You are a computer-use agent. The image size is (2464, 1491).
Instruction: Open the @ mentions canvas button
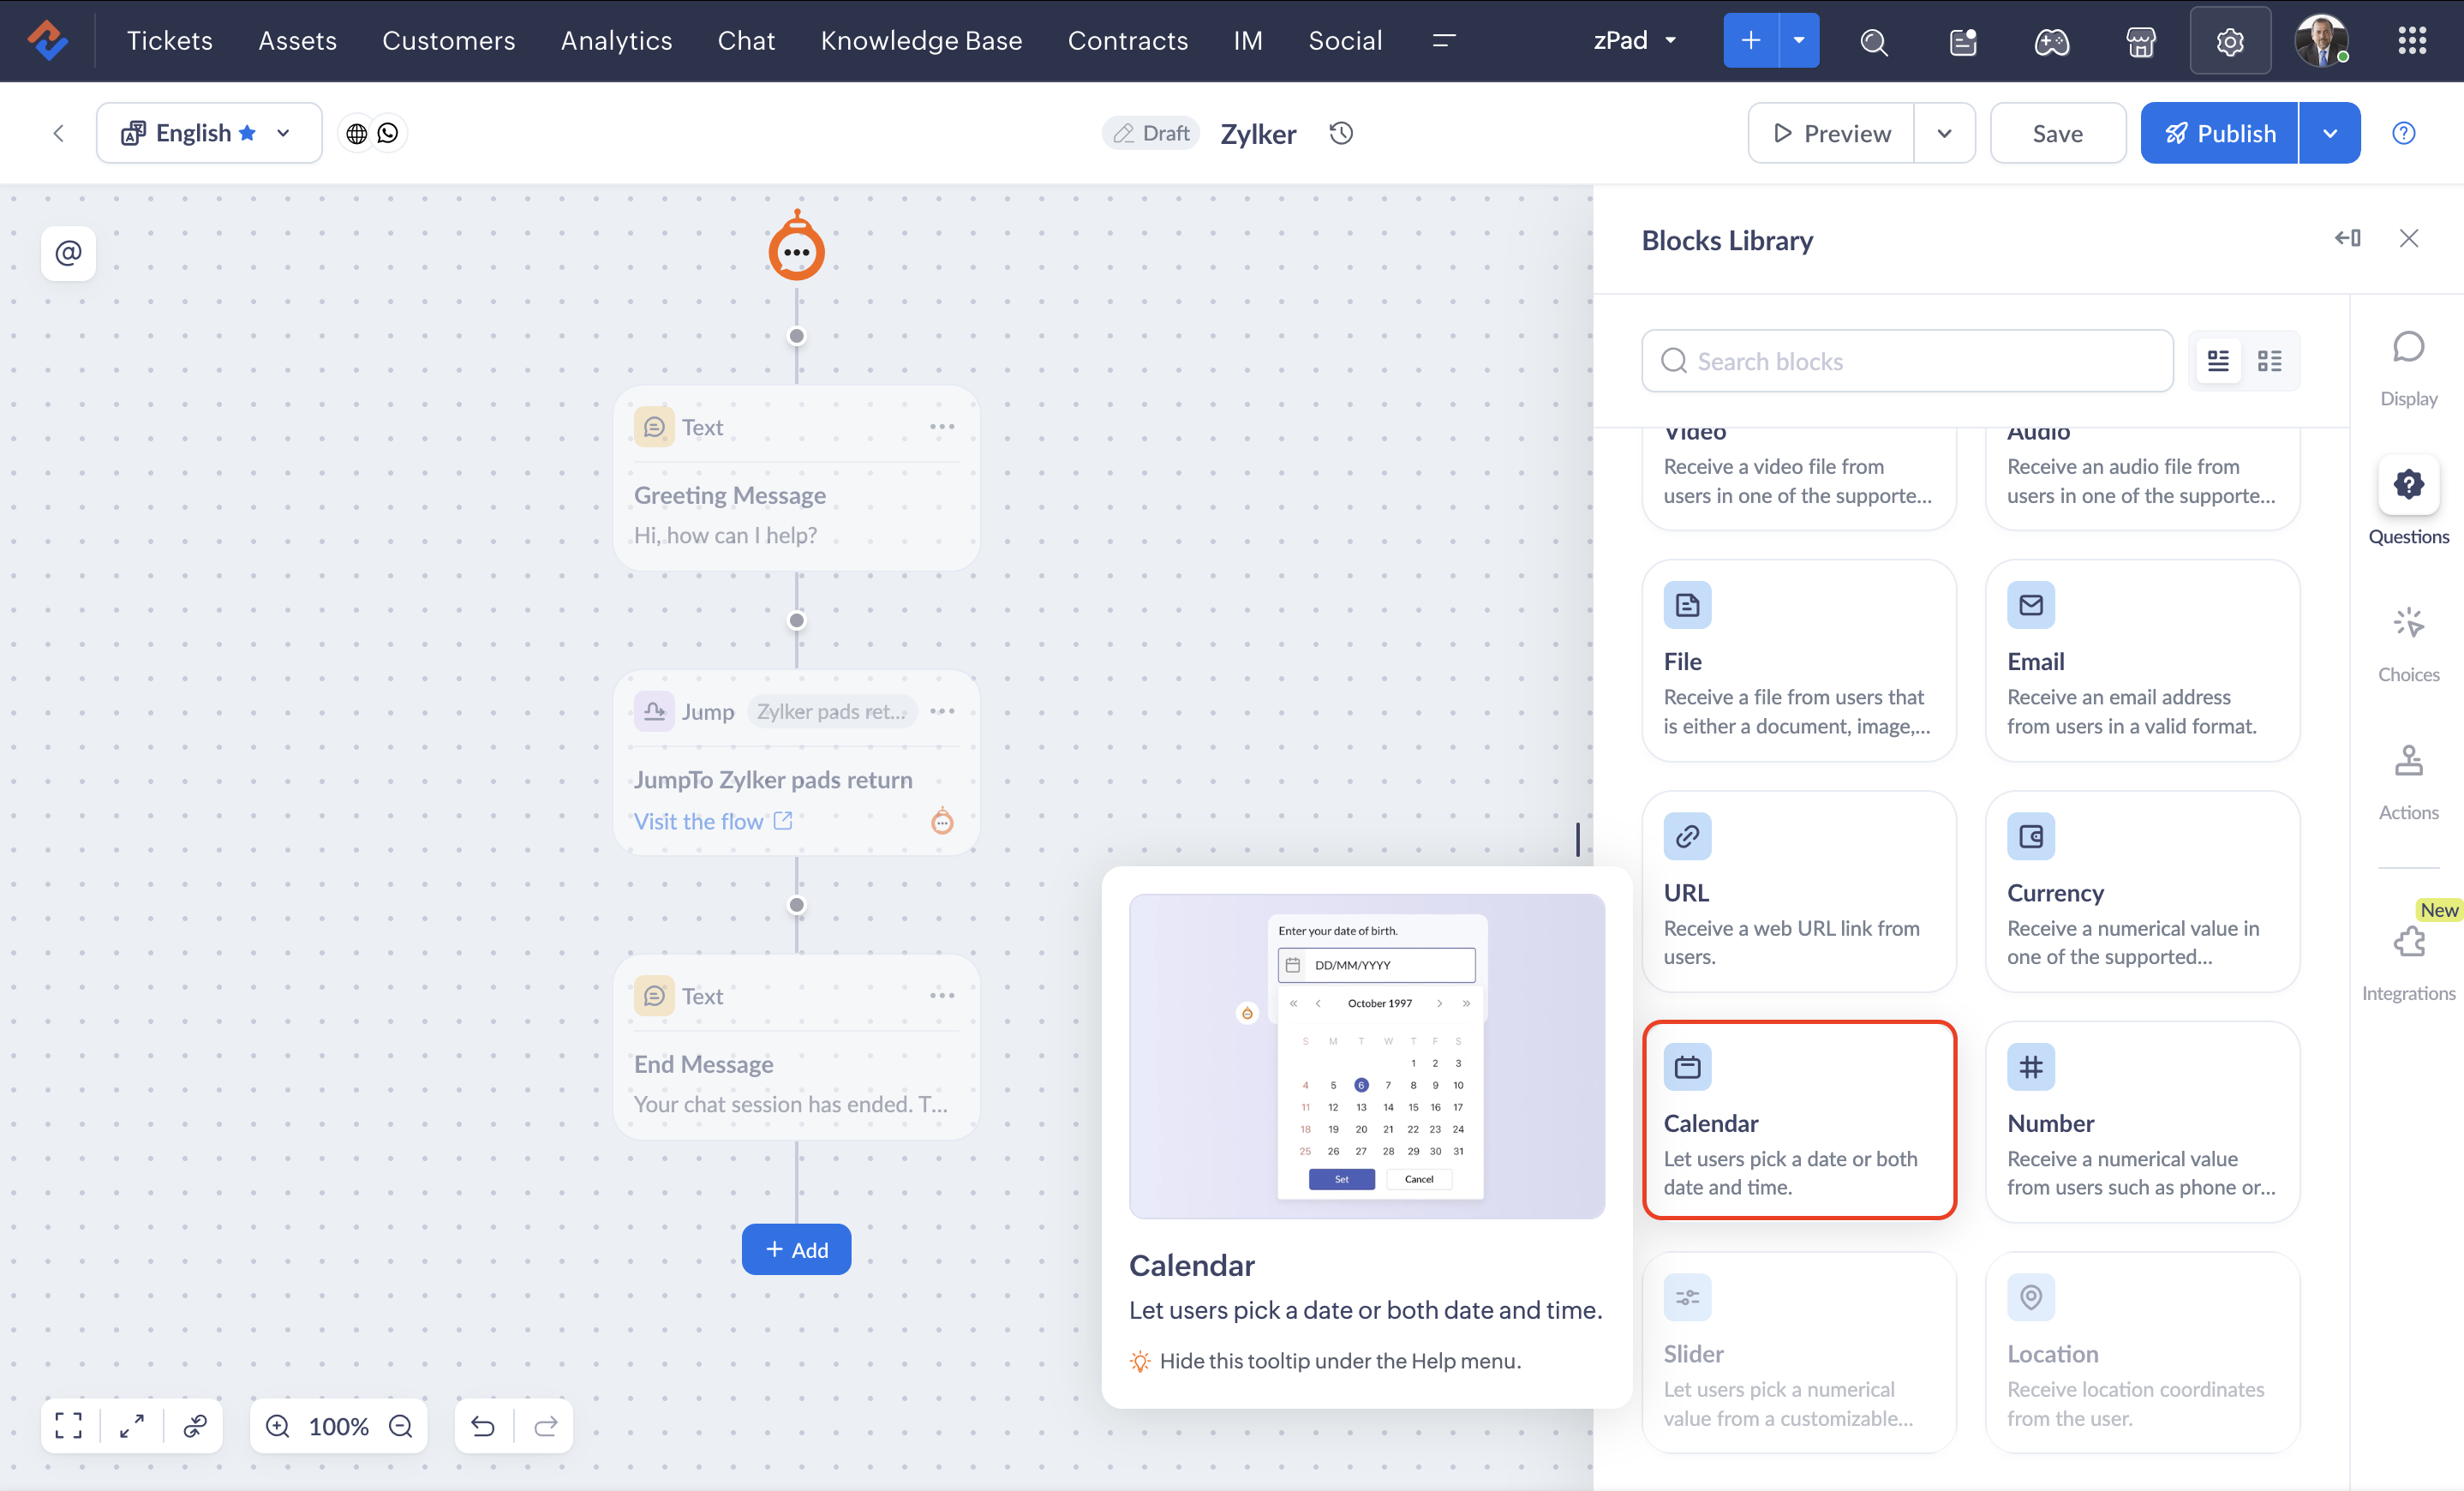68,253
